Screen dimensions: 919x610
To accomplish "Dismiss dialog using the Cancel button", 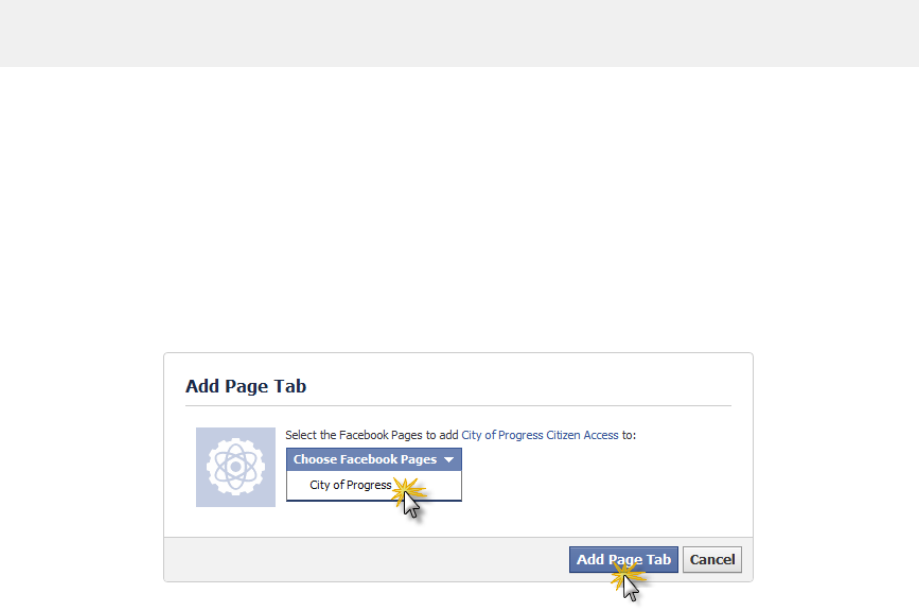I will [x=712, y=560].
